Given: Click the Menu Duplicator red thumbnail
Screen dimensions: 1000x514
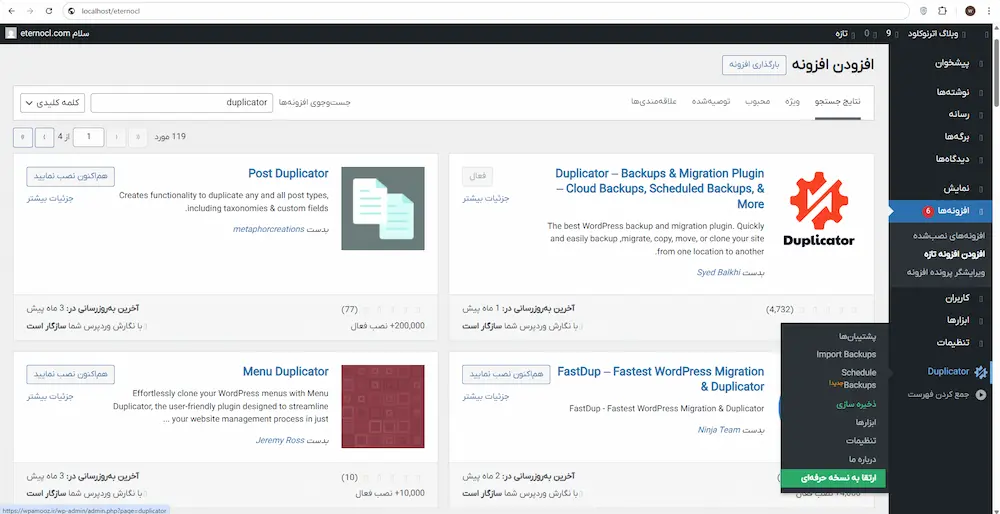Looking at the screenshot, I should click(x=383, y=406).
